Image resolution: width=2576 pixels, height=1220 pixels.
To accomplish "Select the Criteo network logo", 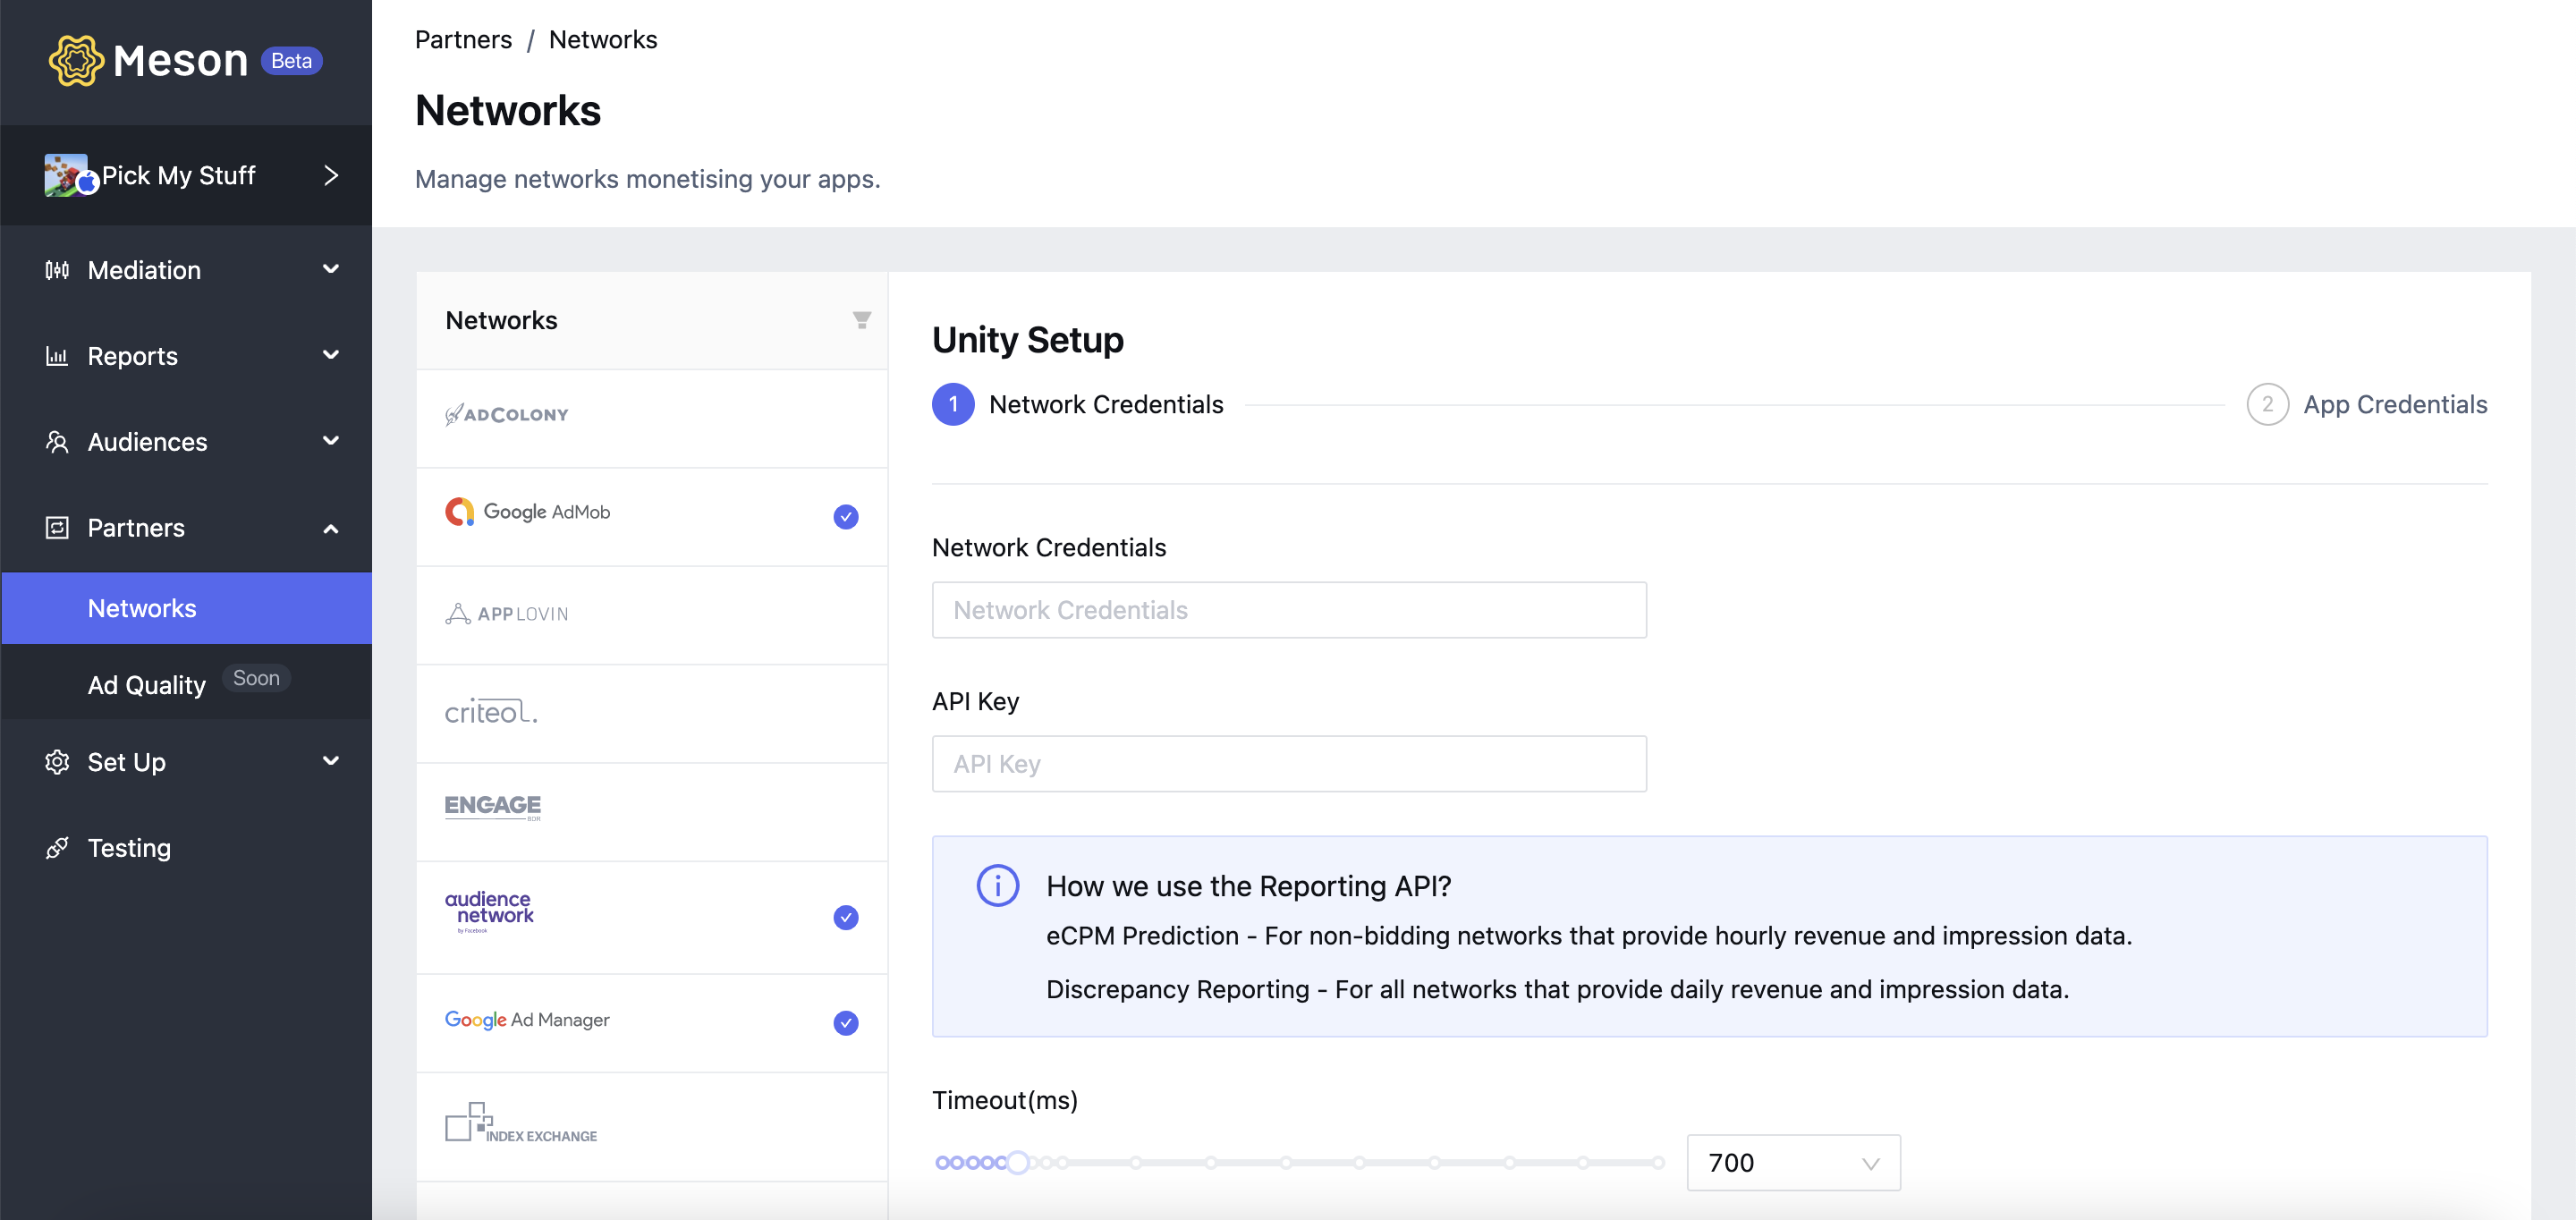I will click(x=491, y=712).
